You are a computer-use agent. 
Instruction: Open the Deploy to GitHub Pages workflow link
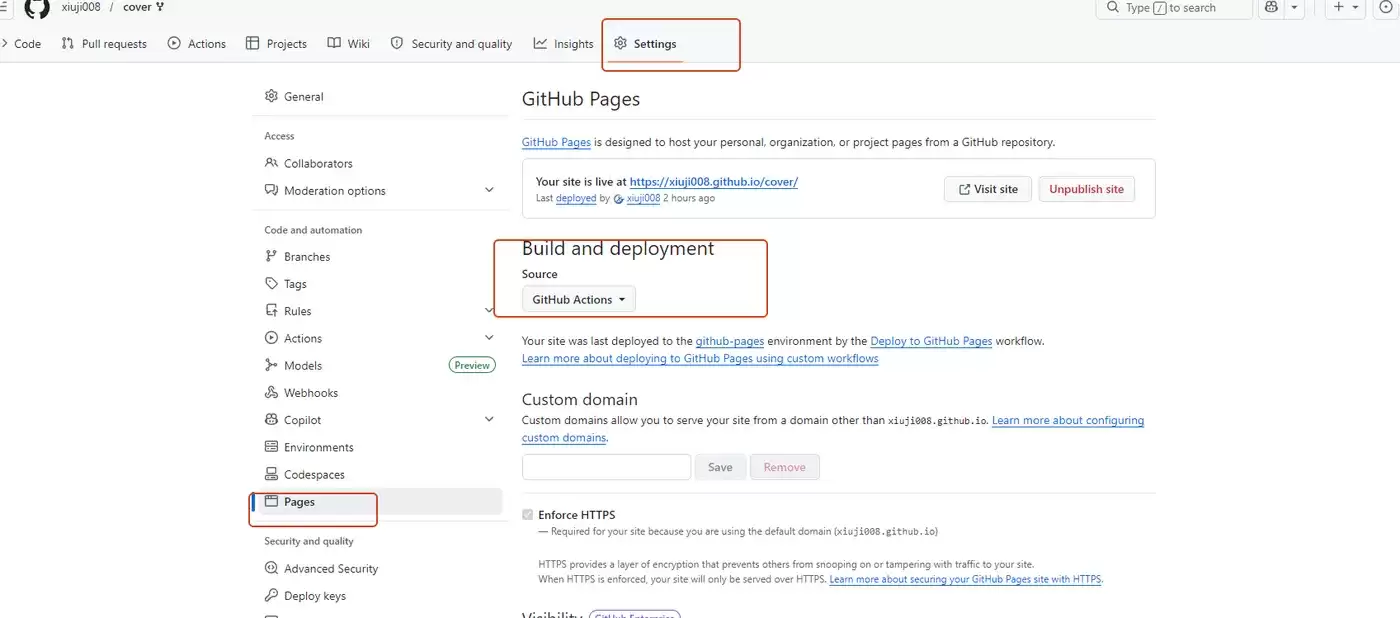tap(931, 341)
